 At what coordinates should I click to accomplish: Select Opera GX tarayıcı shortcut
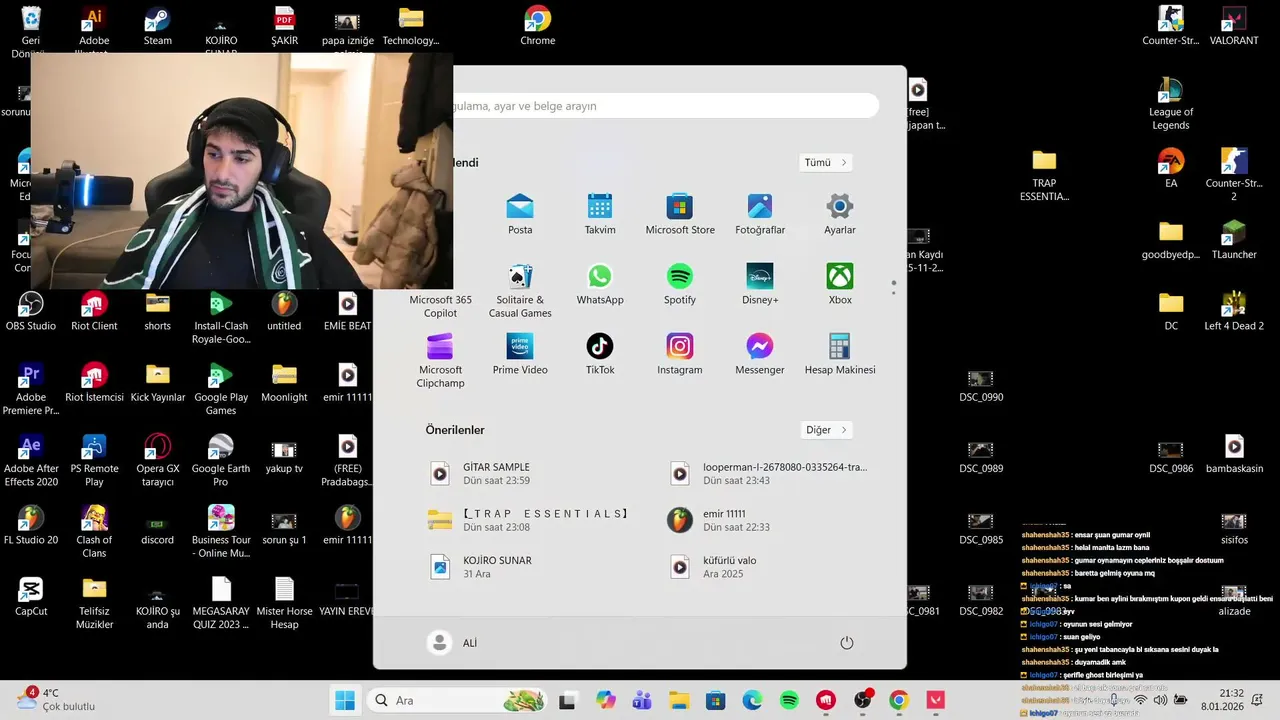click(157, 460)
